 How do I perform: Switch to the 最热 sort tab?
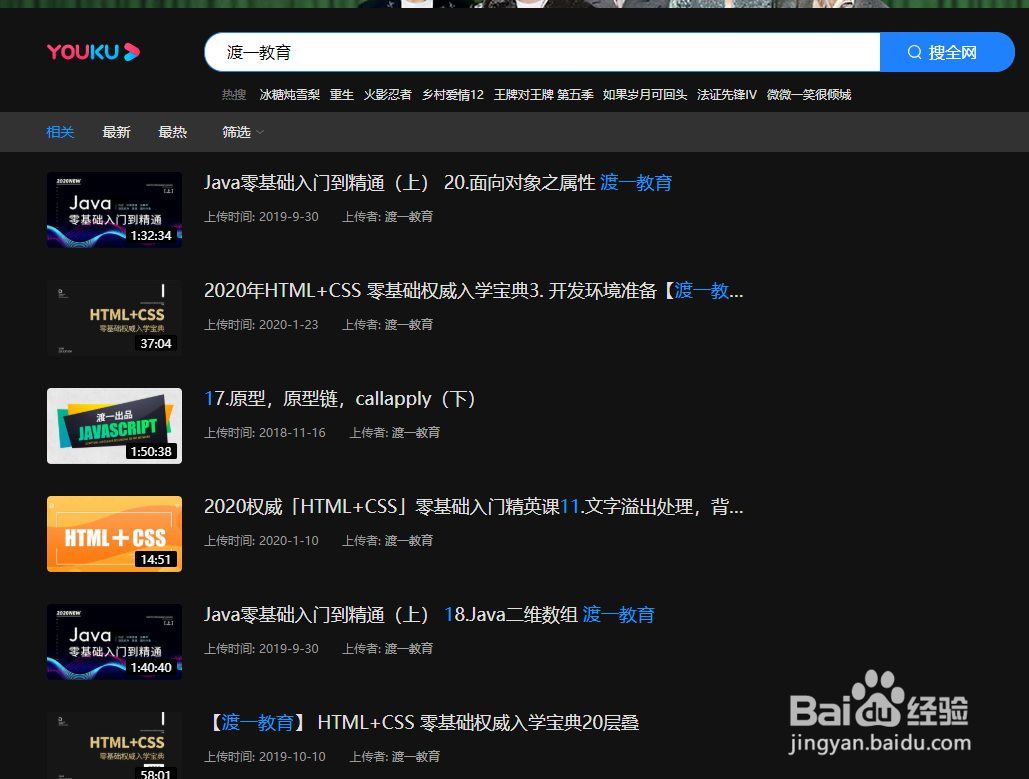[173, 132]
